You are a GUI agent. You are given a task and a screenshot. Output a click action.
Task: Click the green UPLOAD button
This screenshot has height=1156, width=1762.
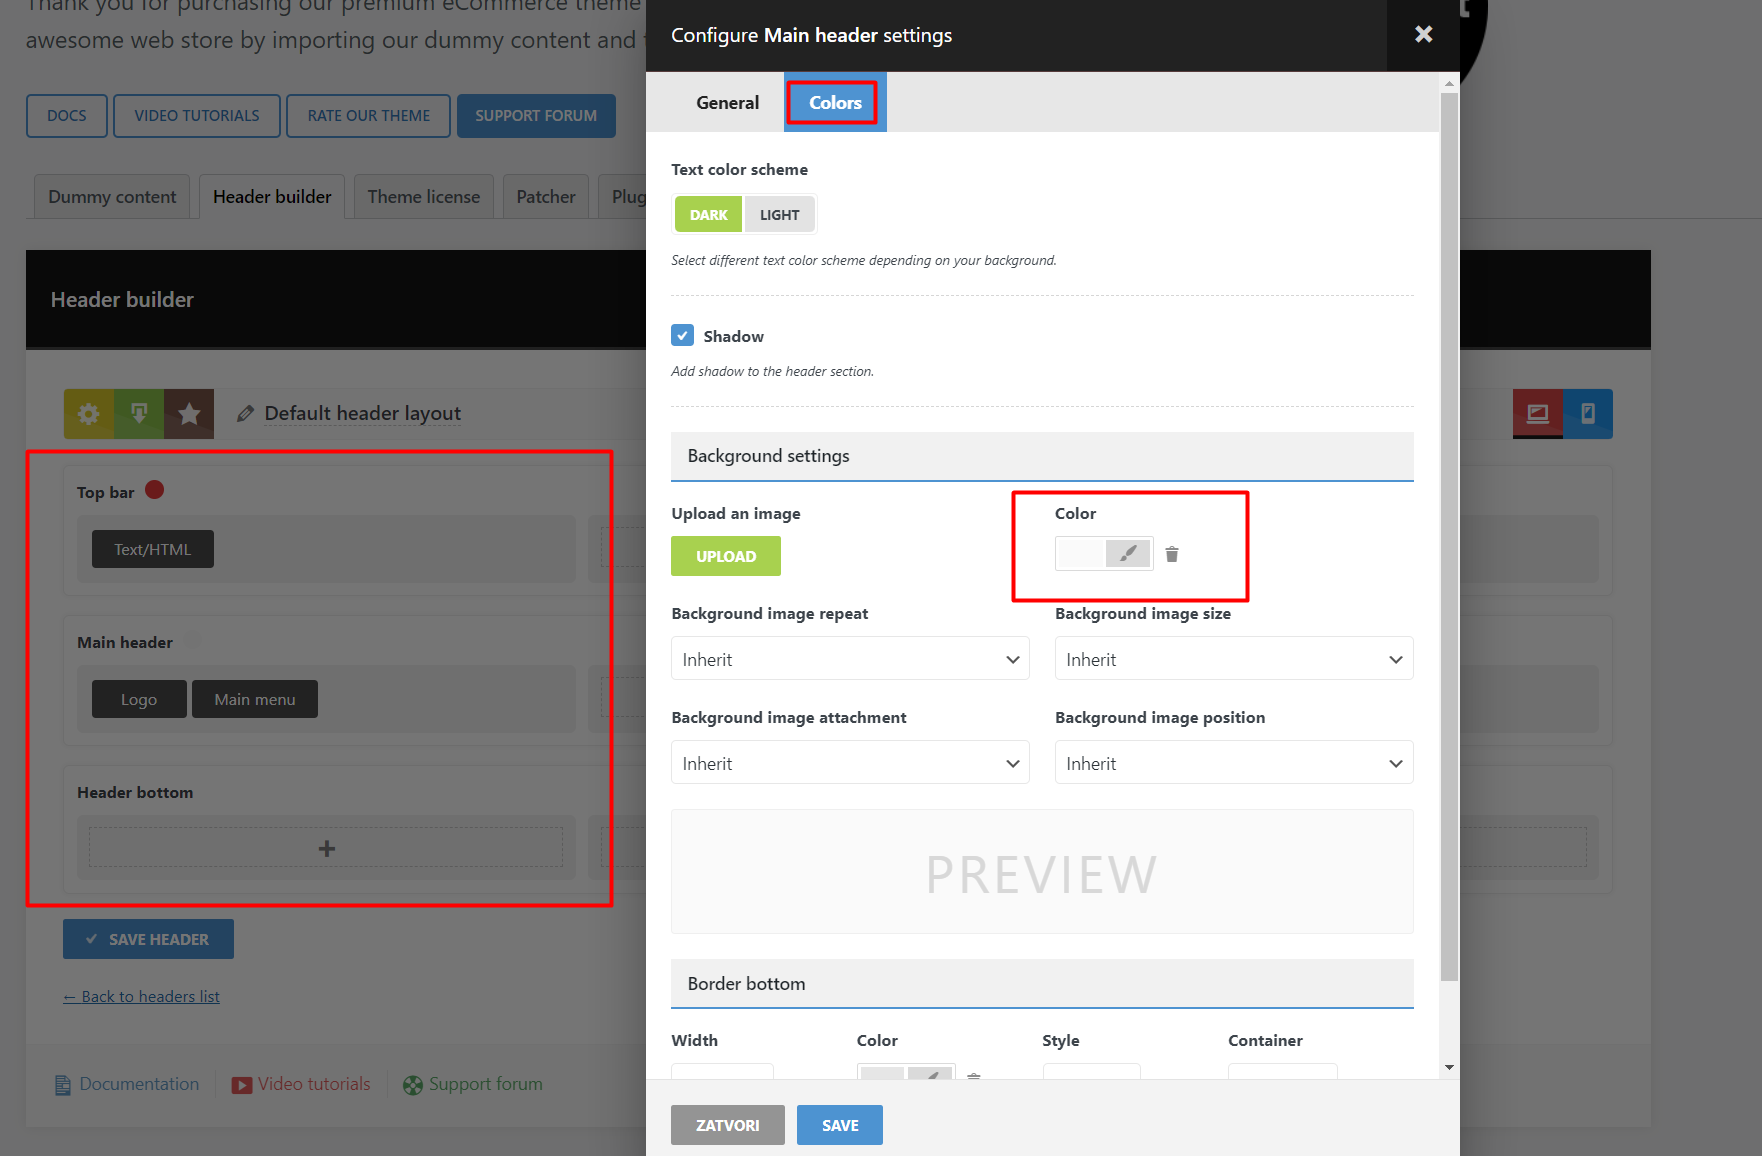point(726,556)
